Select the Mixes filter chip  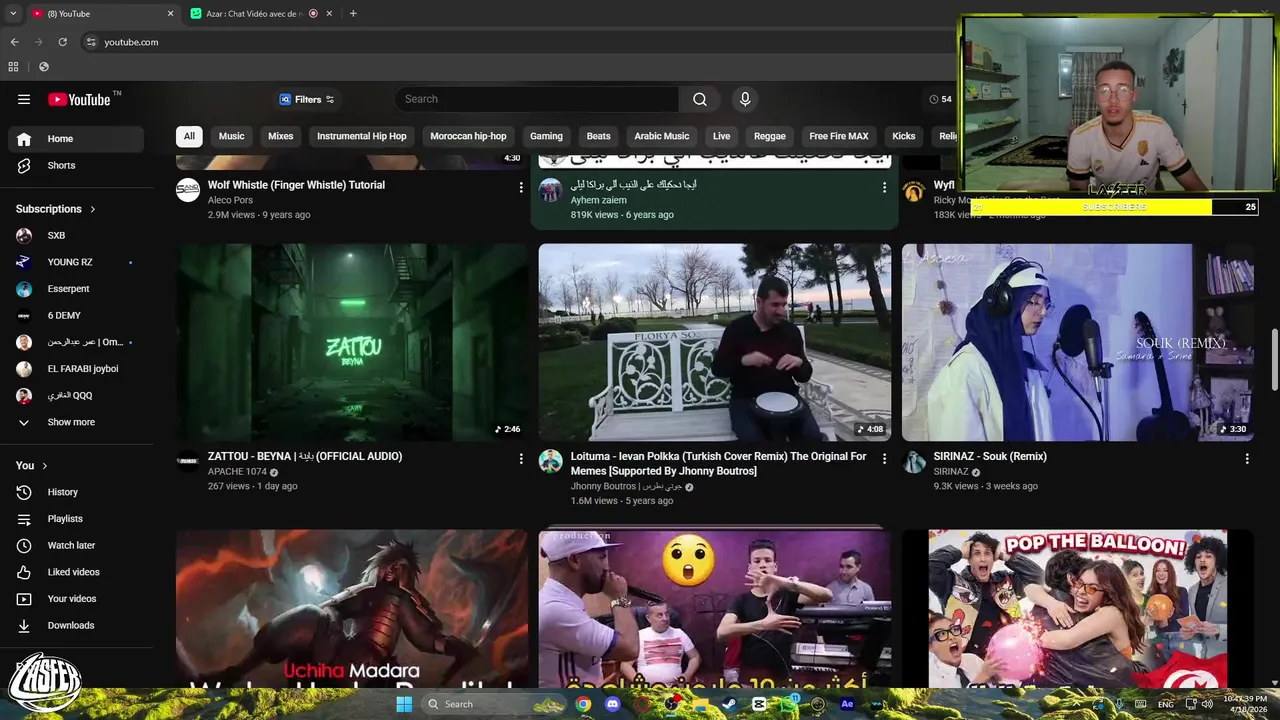[281, 136]
